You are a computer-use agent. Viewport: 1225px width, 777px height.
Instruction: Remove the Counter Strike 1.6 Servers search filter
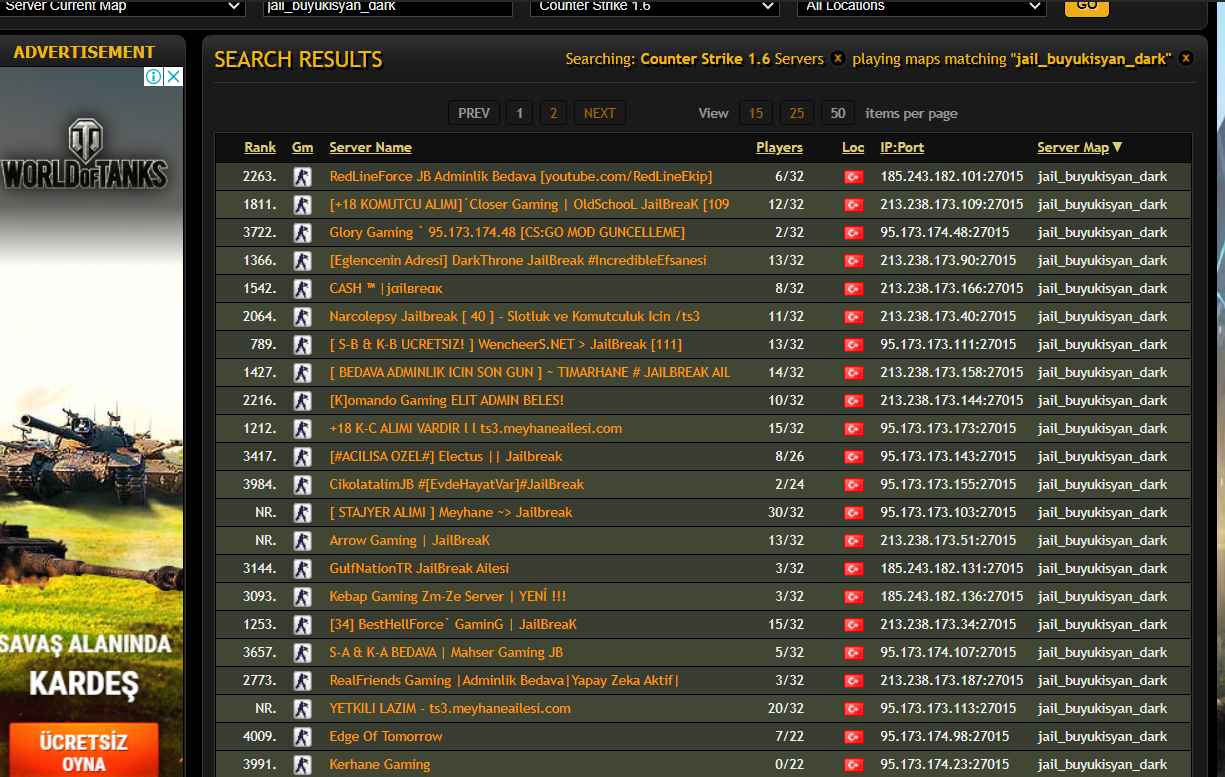(x=838, y=59)
